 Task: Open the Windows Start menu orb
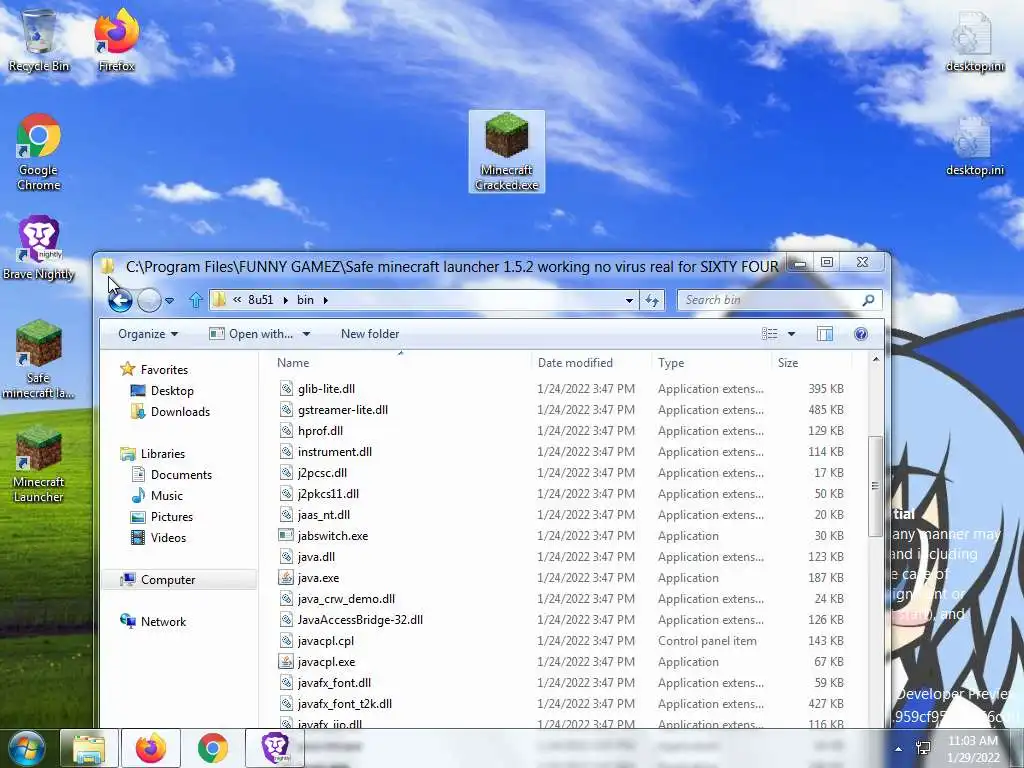click(x=26, y=748)
